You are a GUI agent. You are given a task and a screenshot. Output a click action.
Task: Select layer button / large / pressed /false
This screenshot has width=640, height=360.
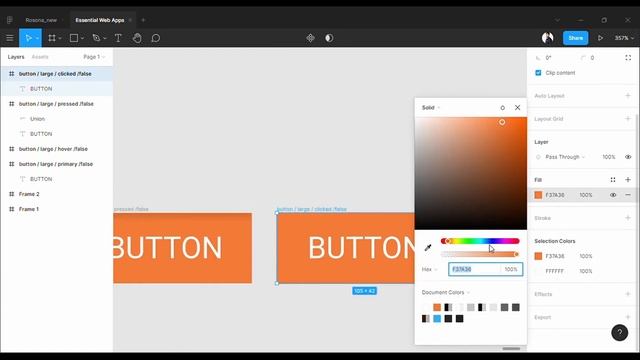57,104
